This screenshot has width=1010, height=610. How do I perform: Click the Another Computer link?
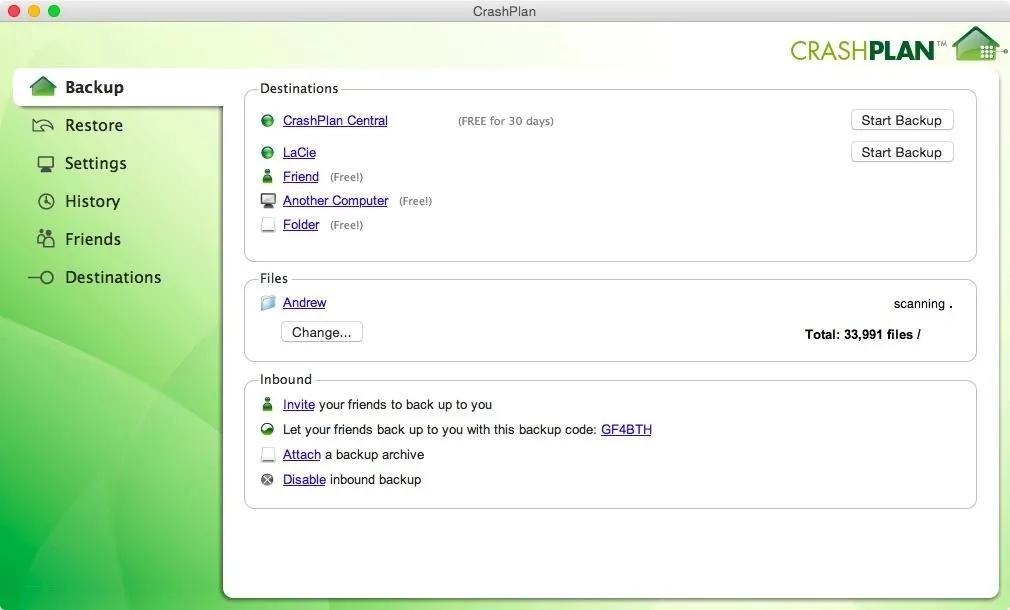click(x=336, y=200)
